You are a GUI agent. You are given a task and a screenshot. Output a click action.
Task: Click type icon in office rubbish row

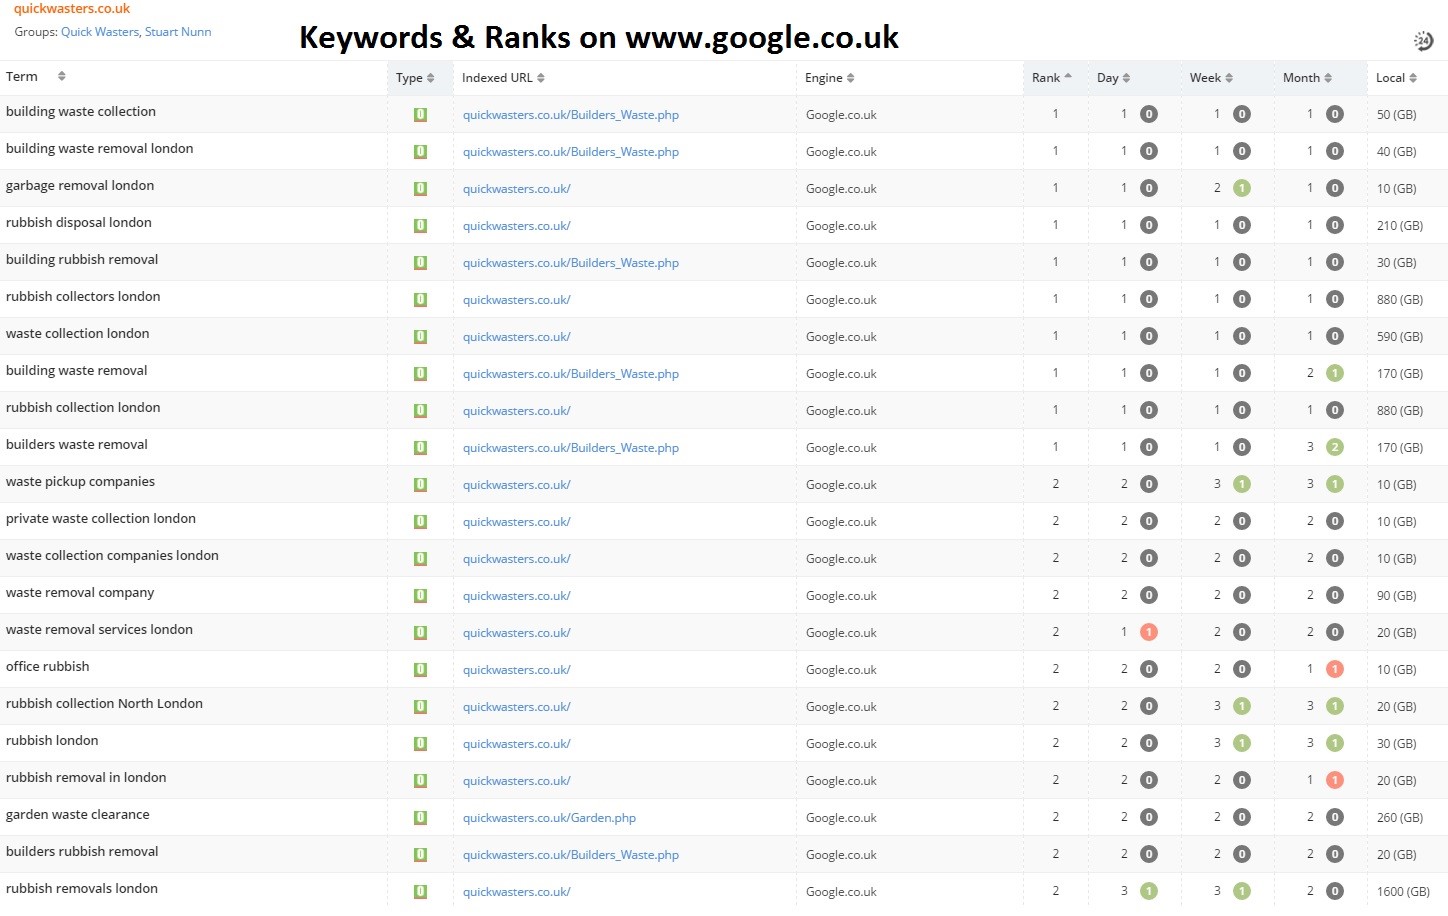pos(420,670)
